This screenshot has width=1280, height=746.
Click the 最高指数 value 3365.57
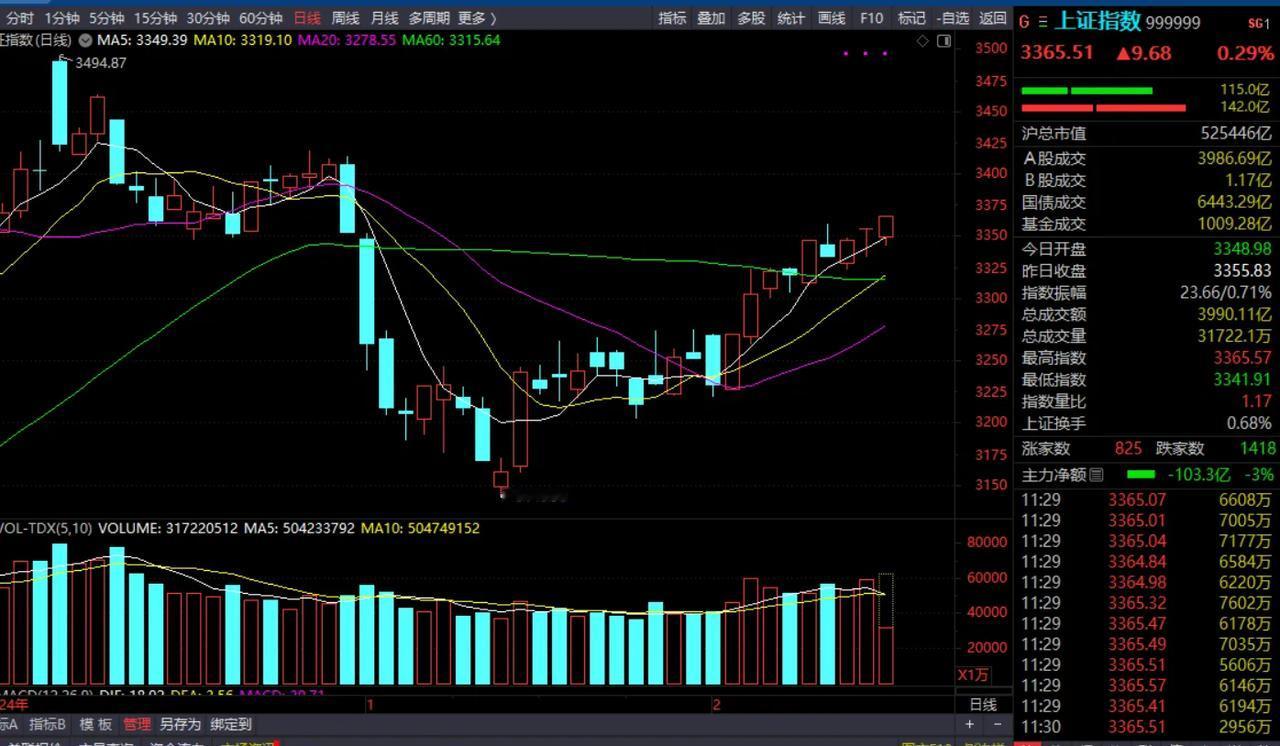(1240, 358)
